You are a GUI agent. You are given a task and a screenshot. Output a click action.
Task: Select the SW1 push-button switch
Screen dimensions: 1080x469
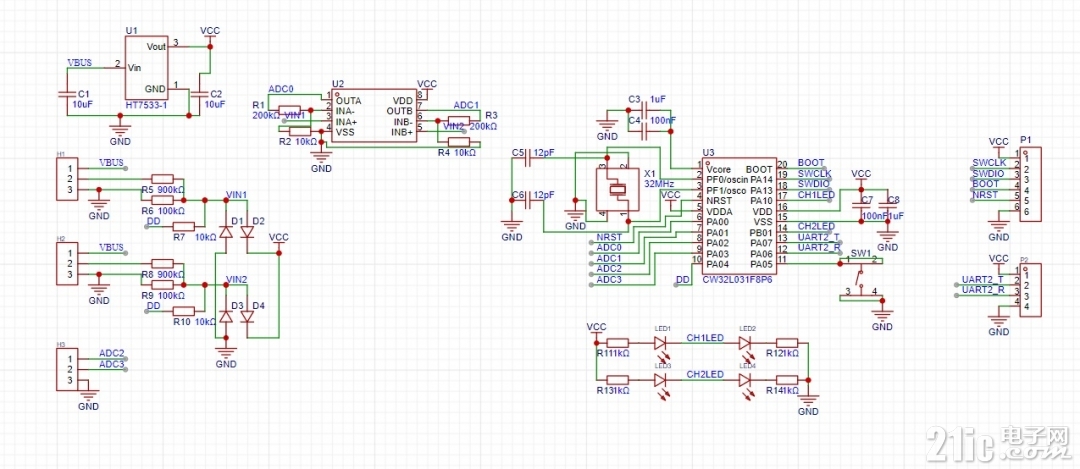pyautogui.click(x=860, y=279)
